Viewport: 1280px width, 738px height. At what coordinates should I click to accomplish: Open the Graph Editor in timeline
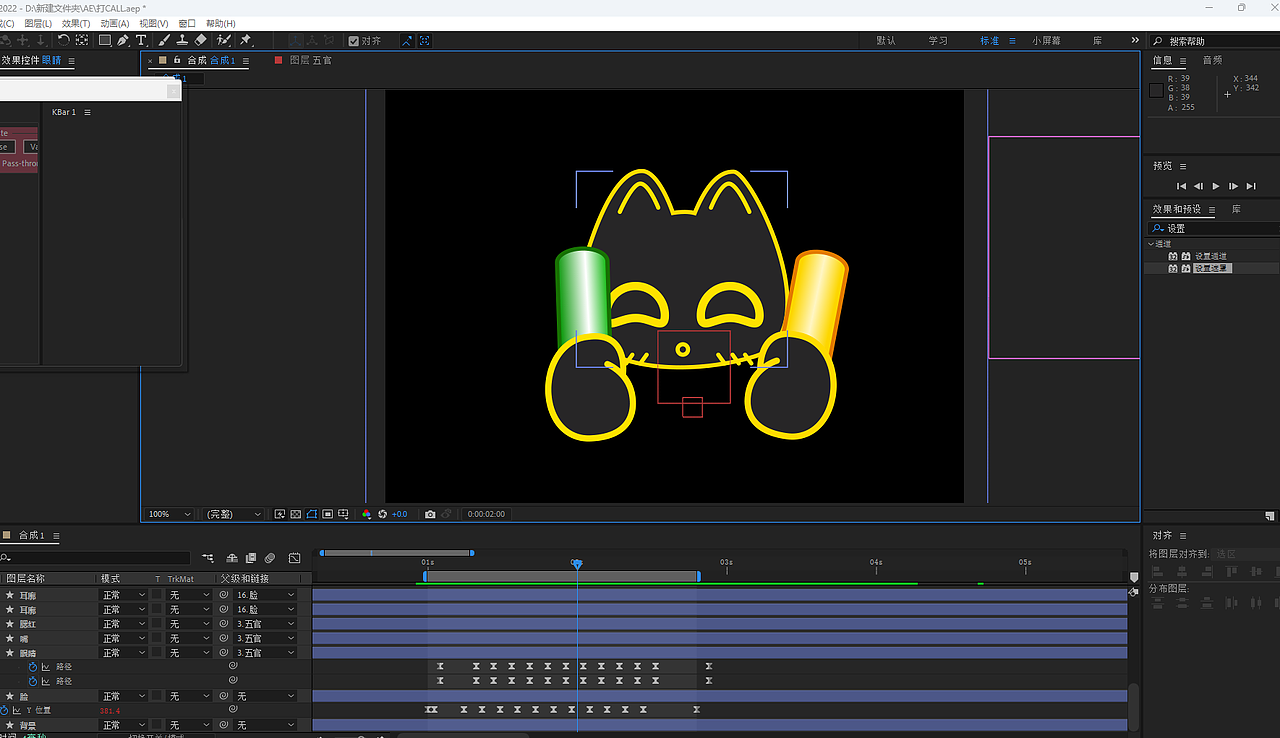pos(295,558)
